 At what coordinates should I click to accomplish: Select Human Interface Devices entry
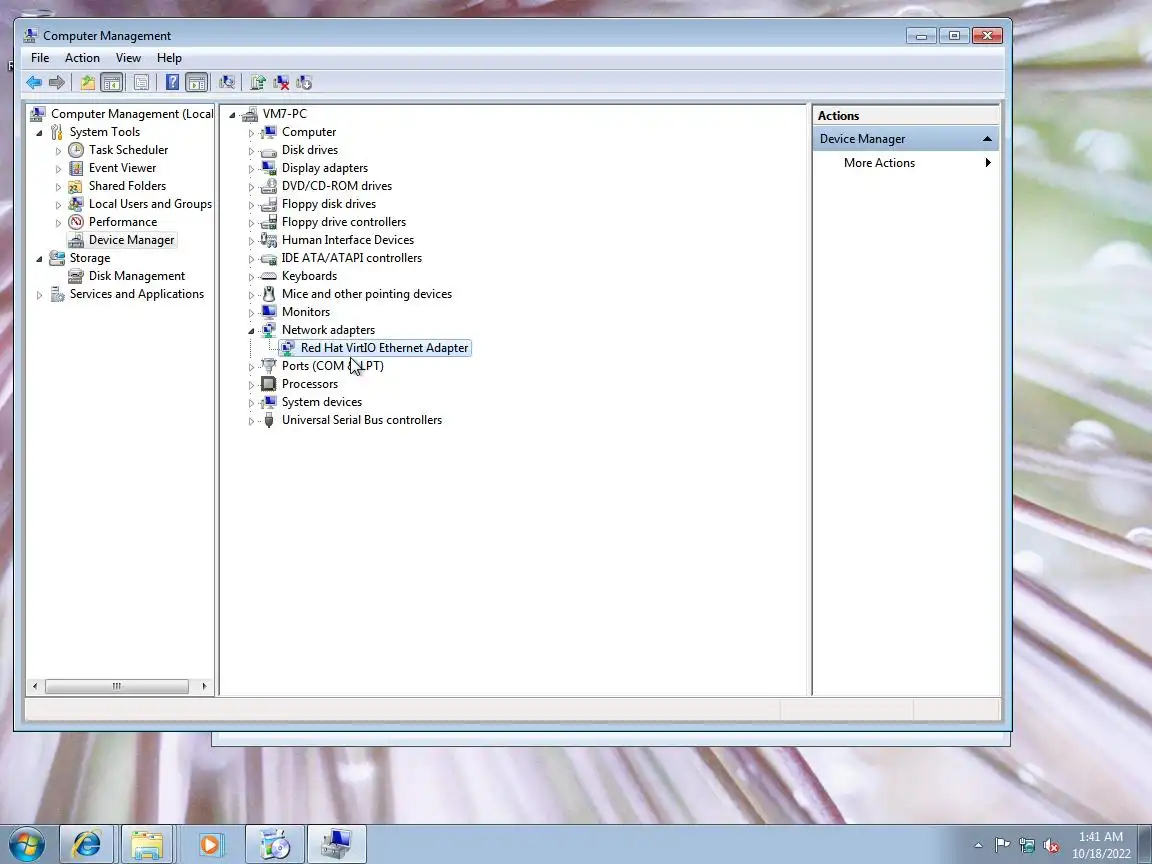click(348, 240)
